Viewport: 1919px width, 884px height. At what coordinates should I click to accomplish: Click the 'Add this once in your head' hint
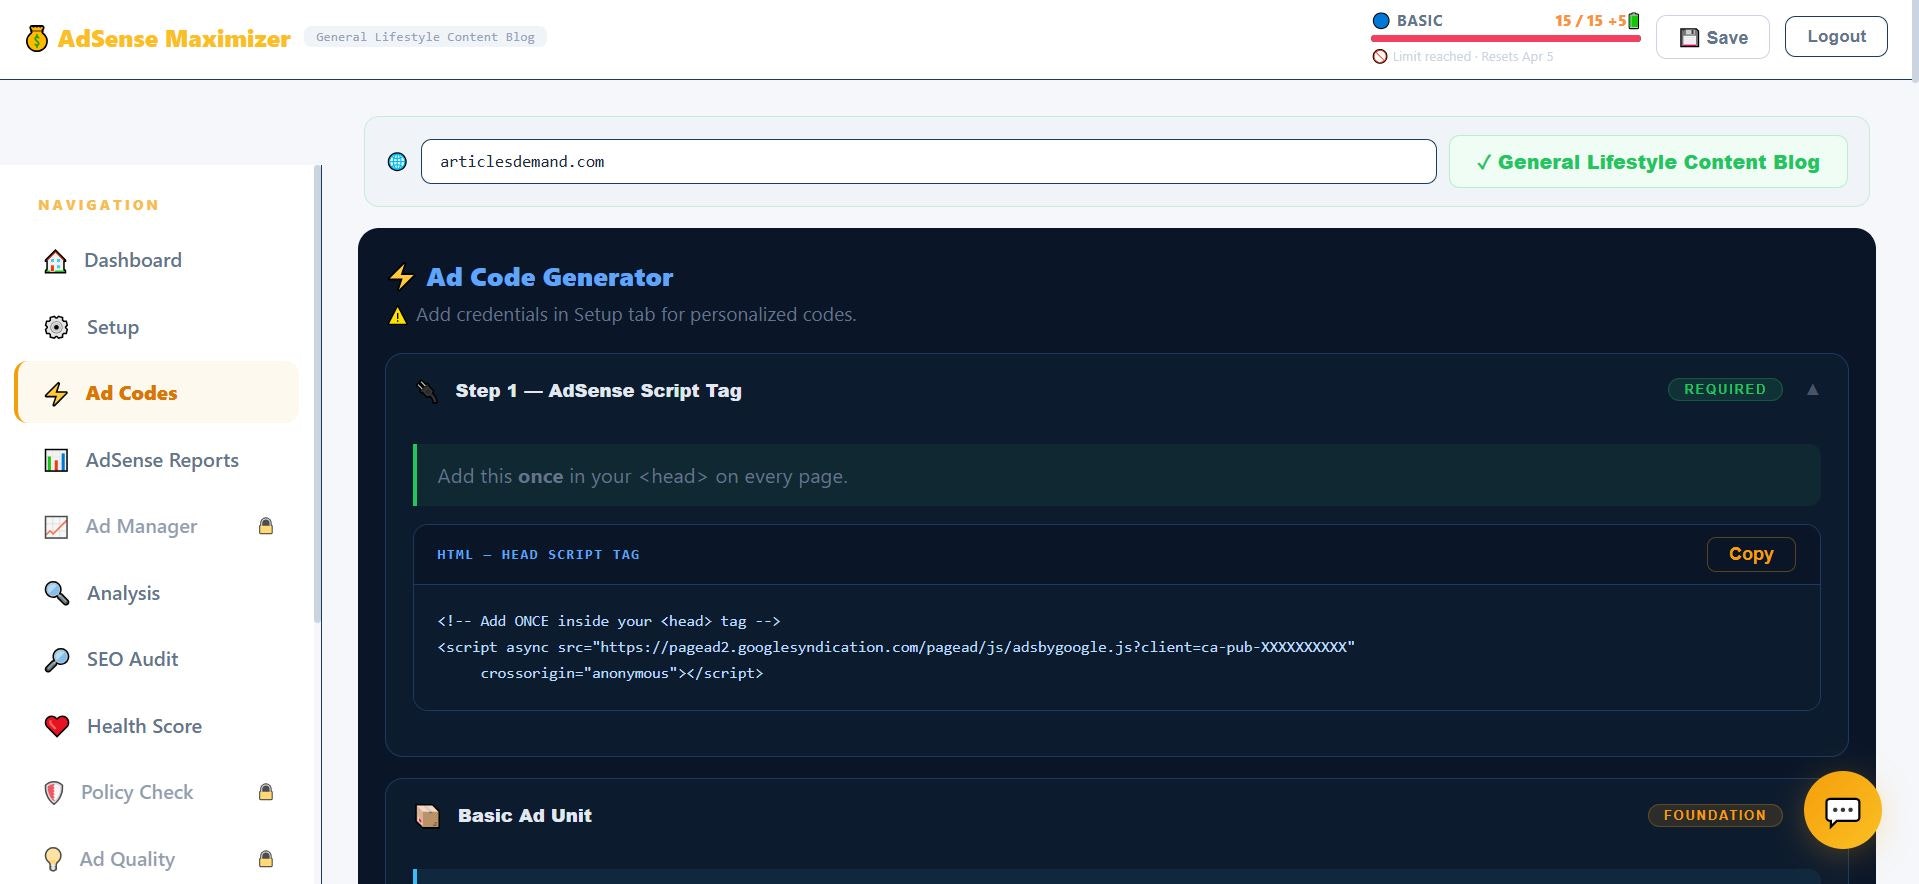click(x=642, y=477)
